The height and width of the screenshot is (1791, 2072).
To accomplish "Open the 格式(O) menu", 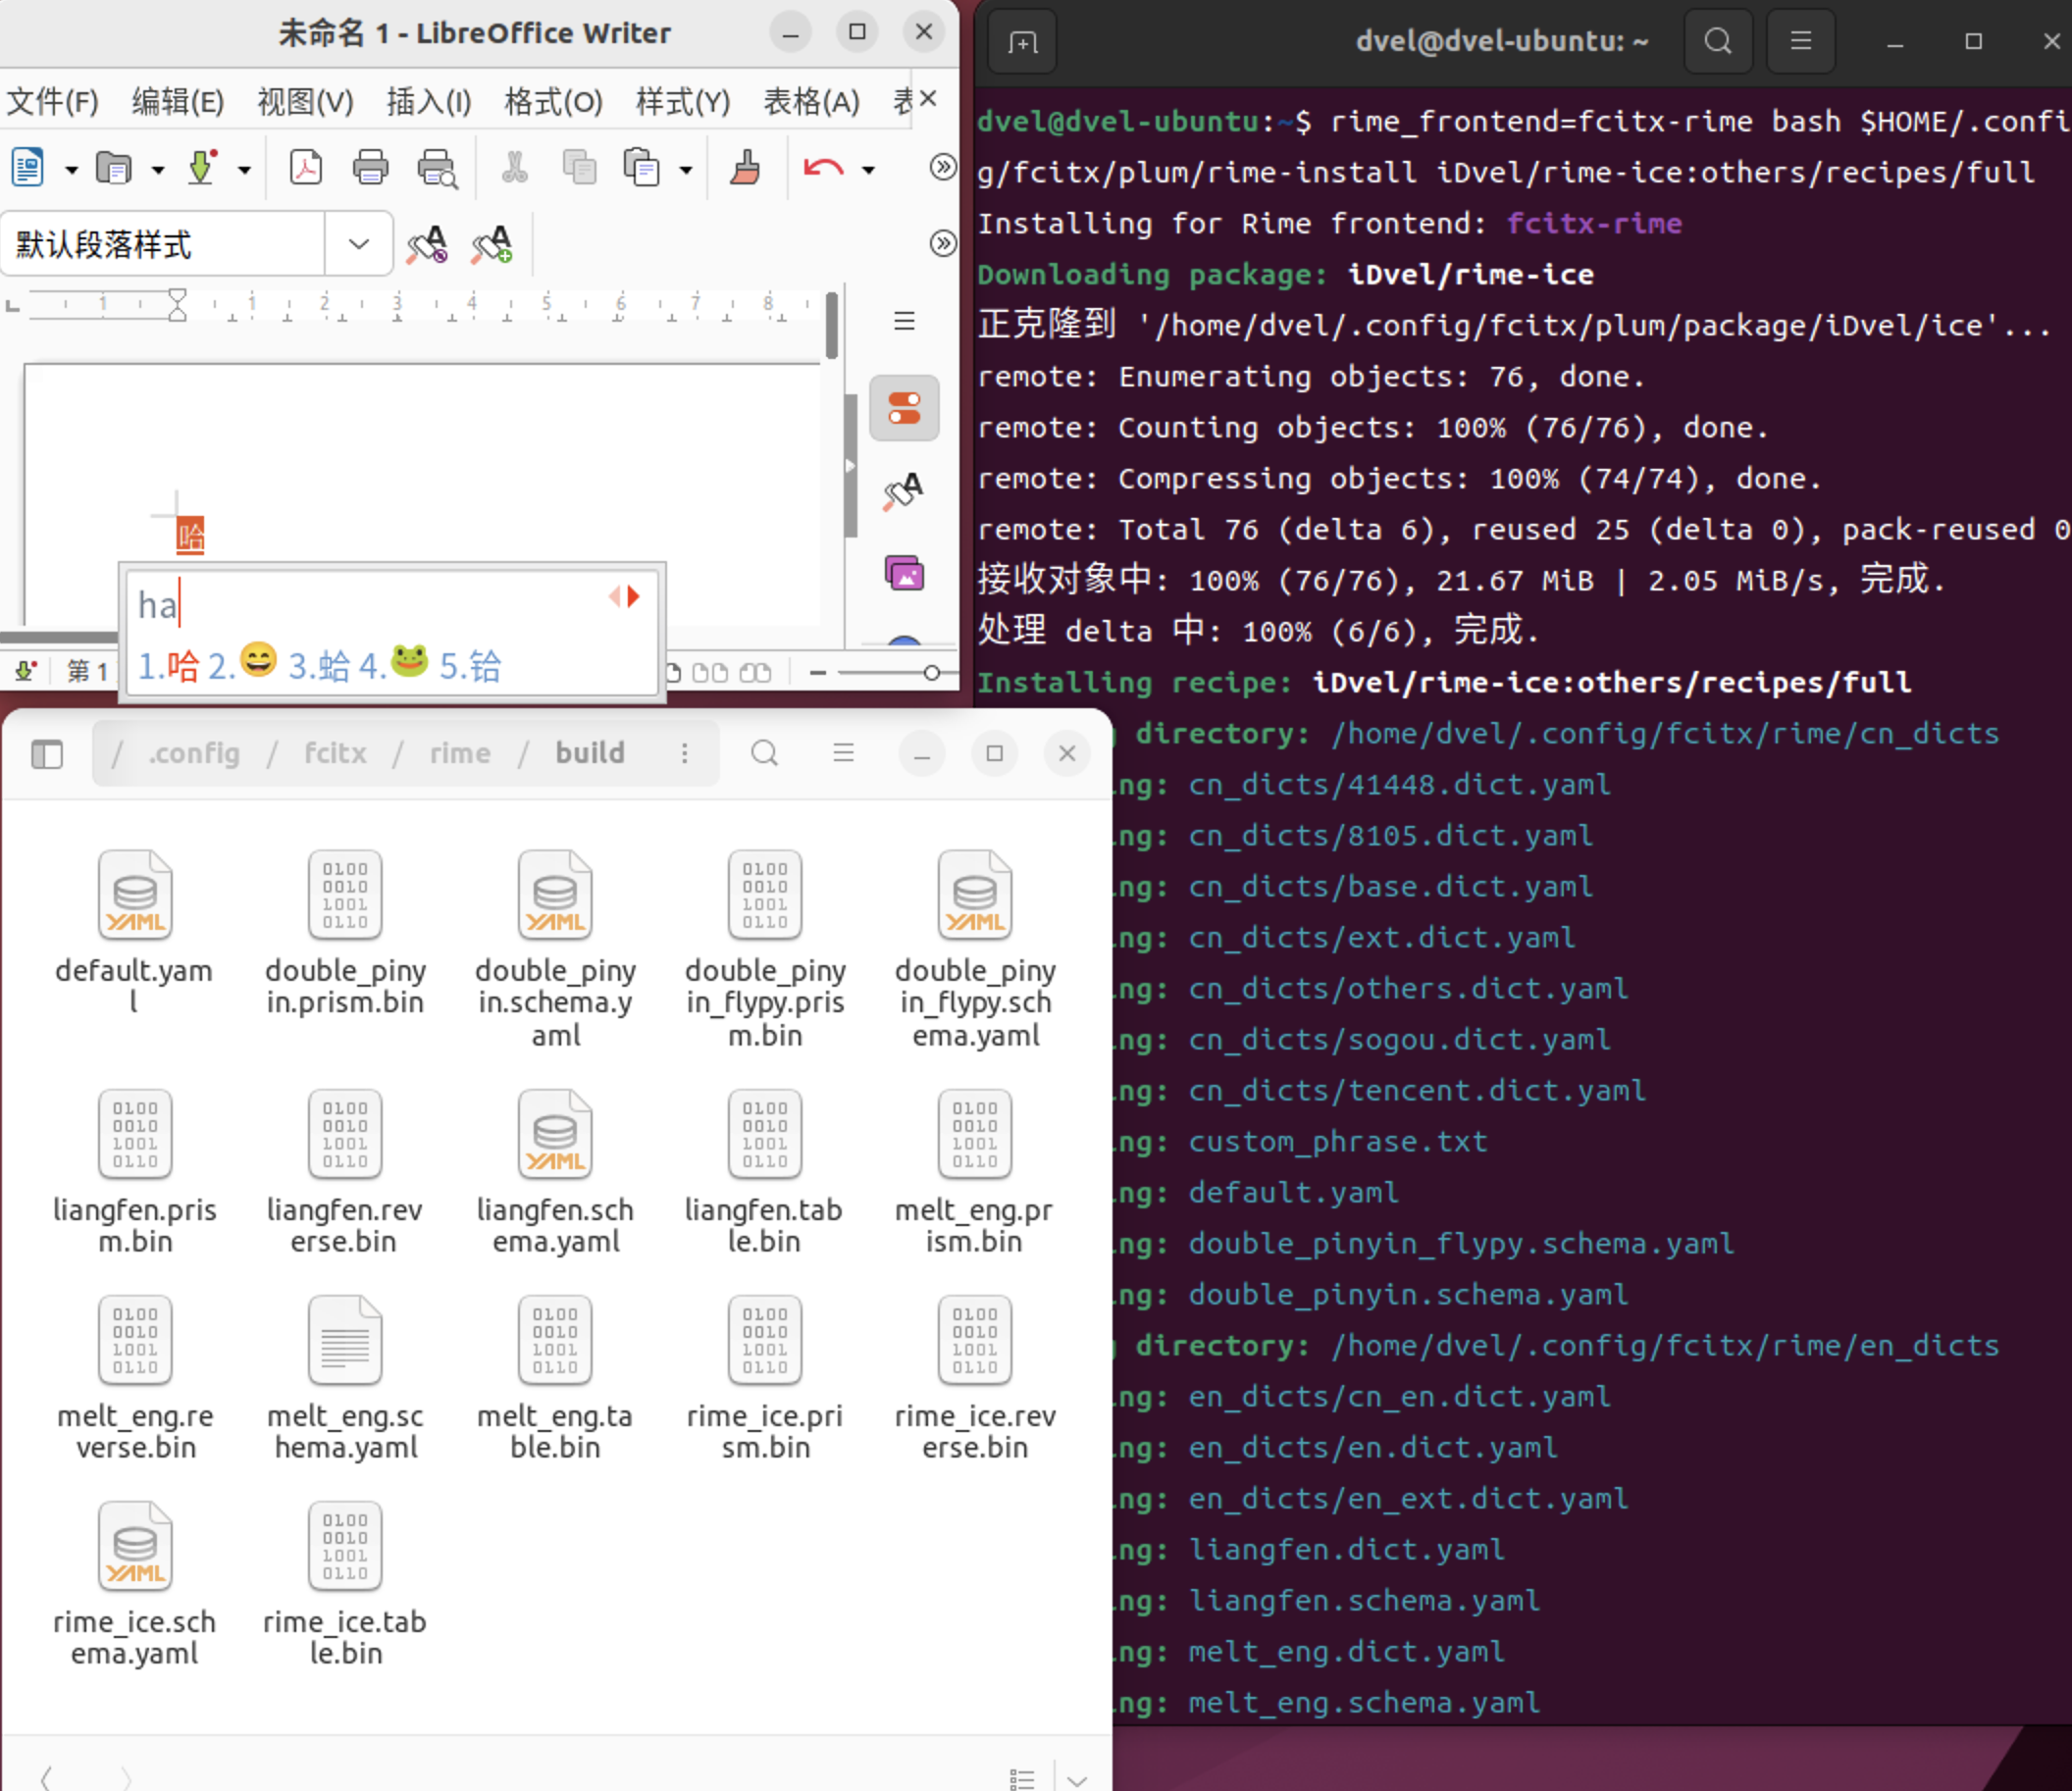I will coord(553,101).
